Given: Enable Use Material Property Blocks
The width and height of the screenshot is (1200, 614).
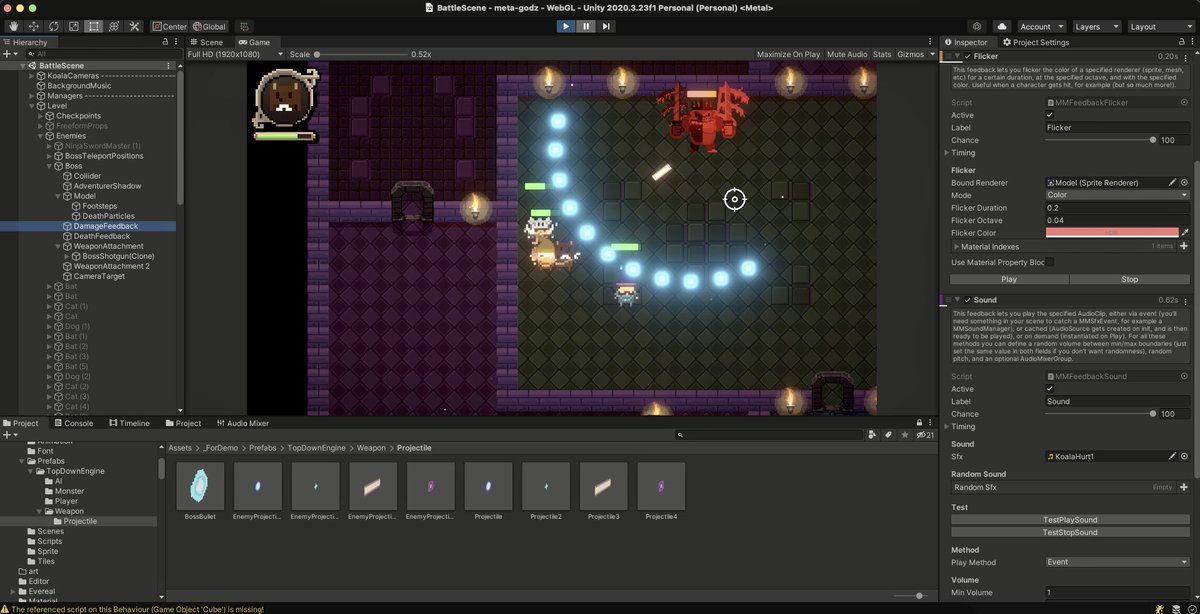Looking at the screenshot, I should pyautogui.click(x=1049, y=262).
